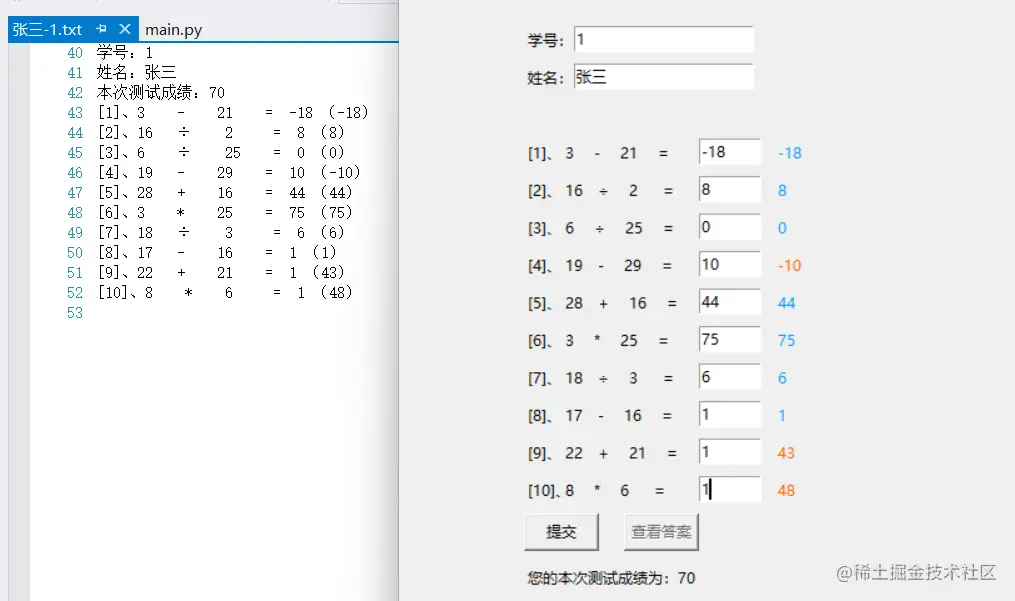Click the 提交 submit button
Image resolution: width=1015 pixels, height=601 pixels.
561,532
